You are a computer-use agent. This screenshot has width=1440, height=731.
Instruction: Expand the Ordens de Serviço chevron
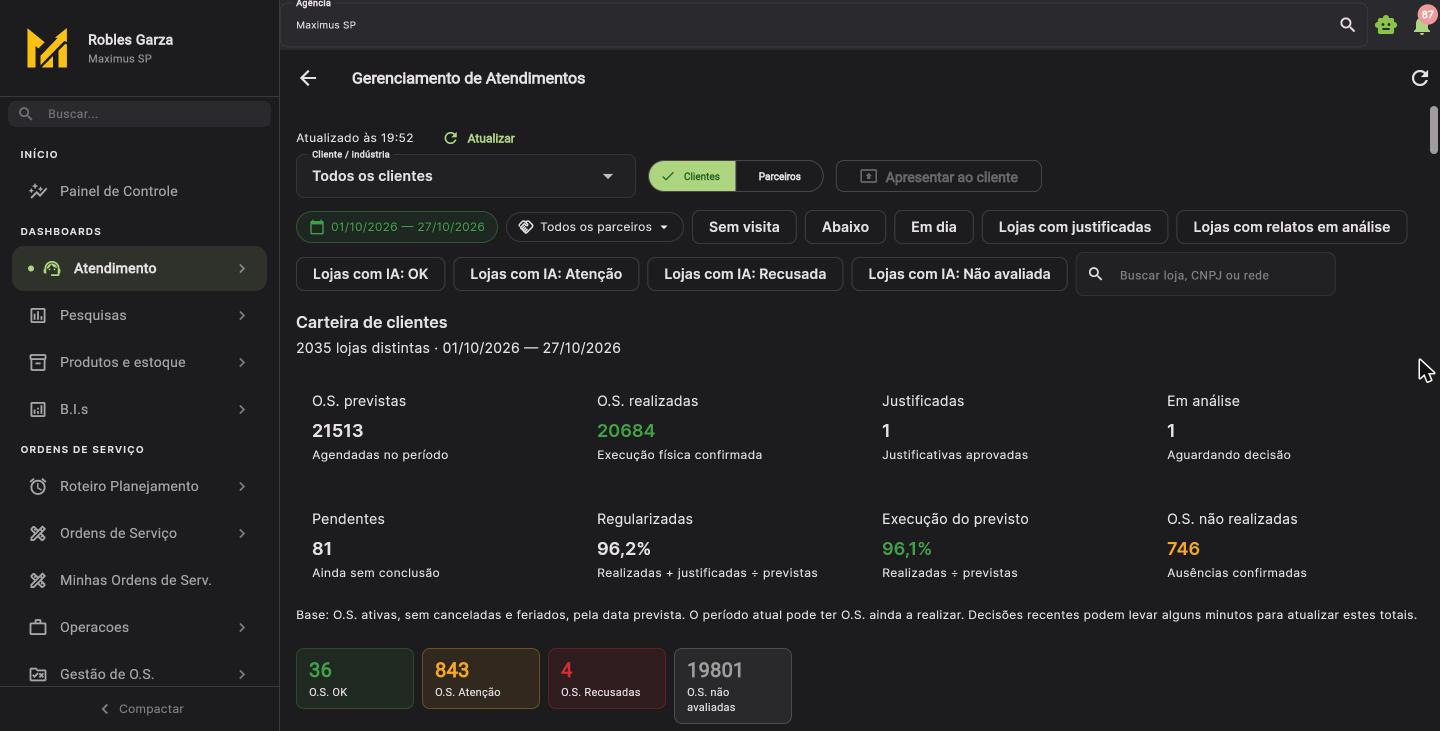pyautogui.click(x=242, y=533)
